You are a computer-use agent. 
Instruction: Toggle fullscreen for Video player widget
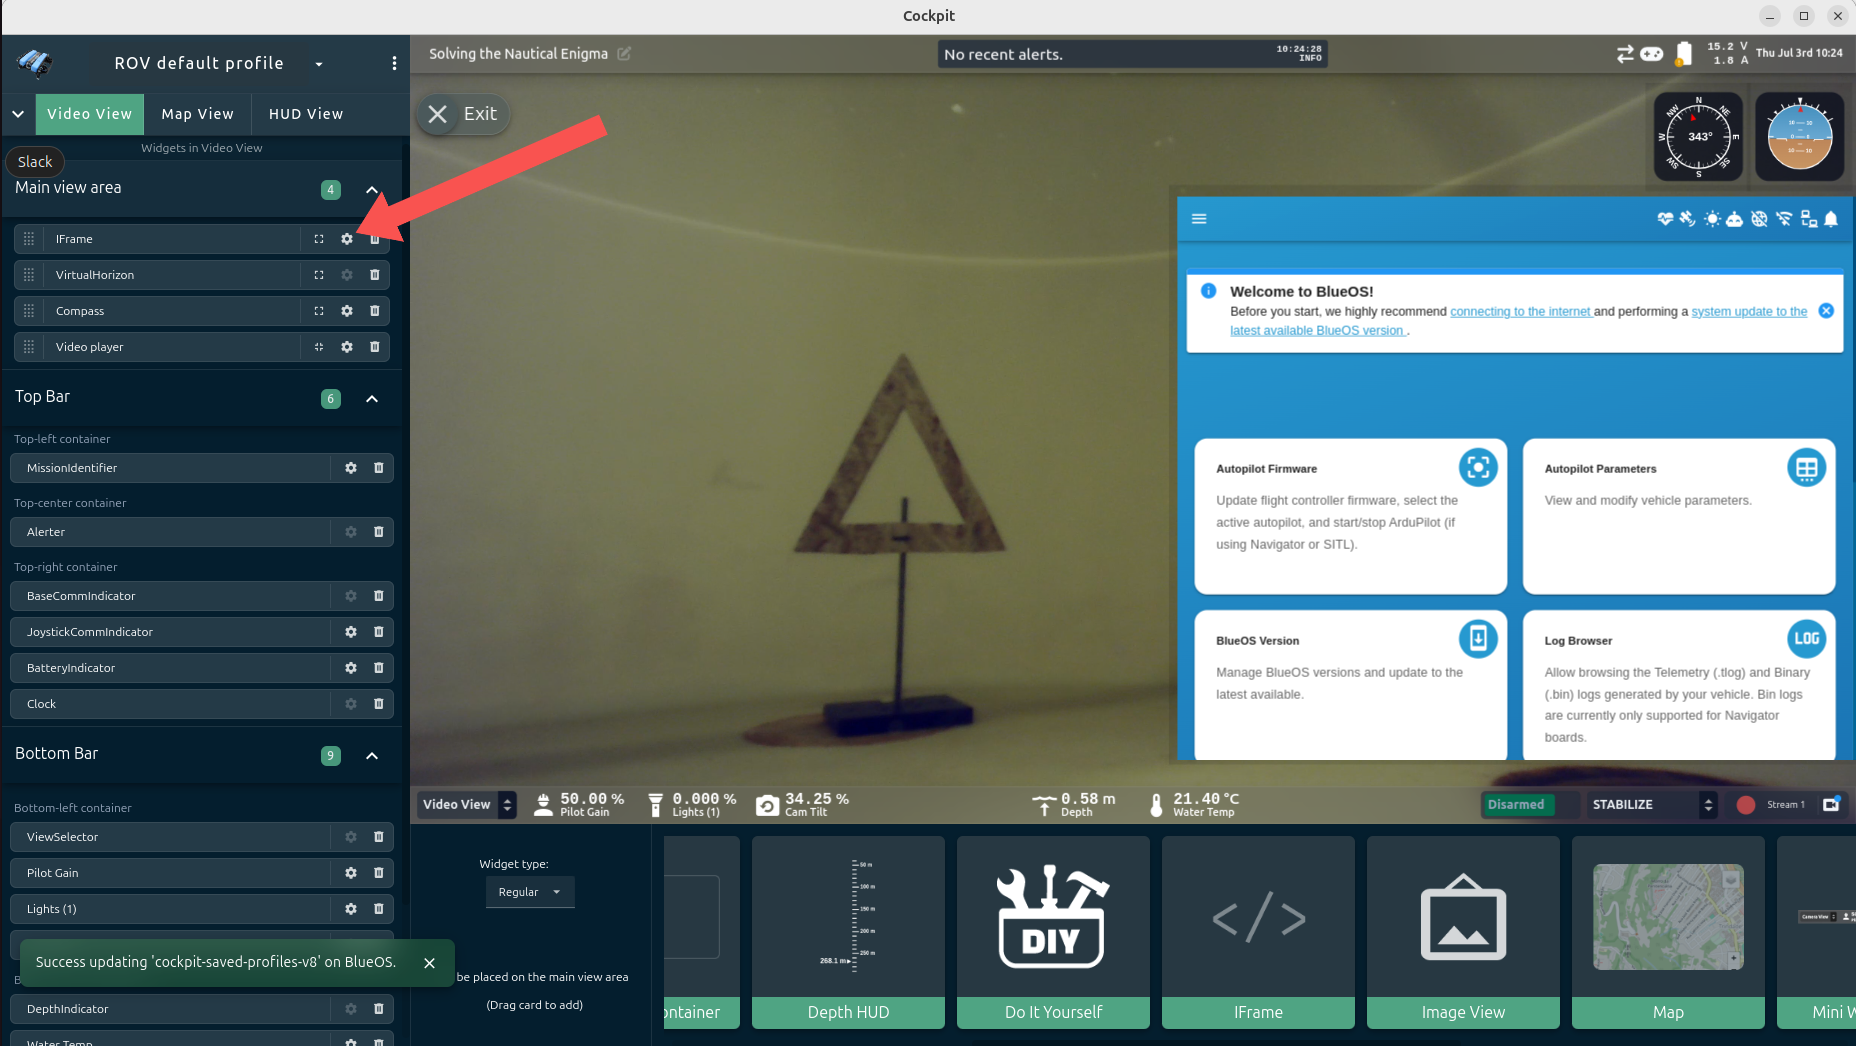[x=319, y=347]
